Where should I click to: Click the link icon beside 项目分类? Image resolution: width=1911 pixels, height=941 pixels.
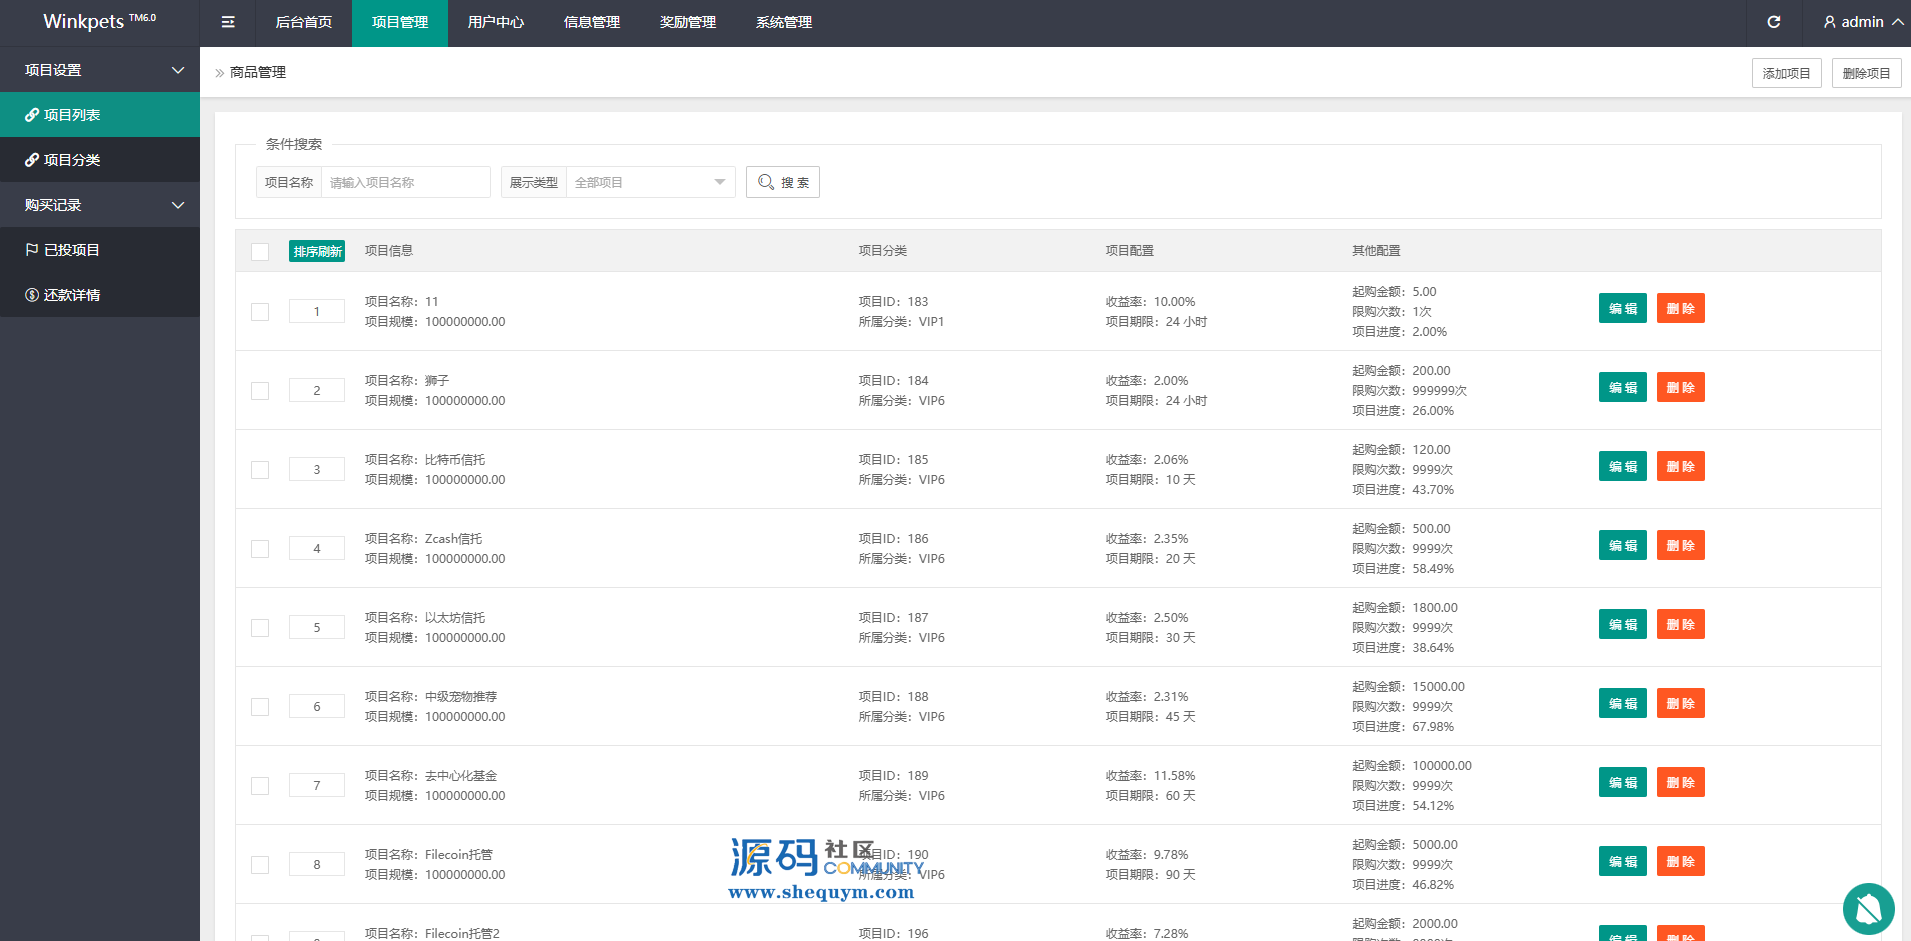32,160
